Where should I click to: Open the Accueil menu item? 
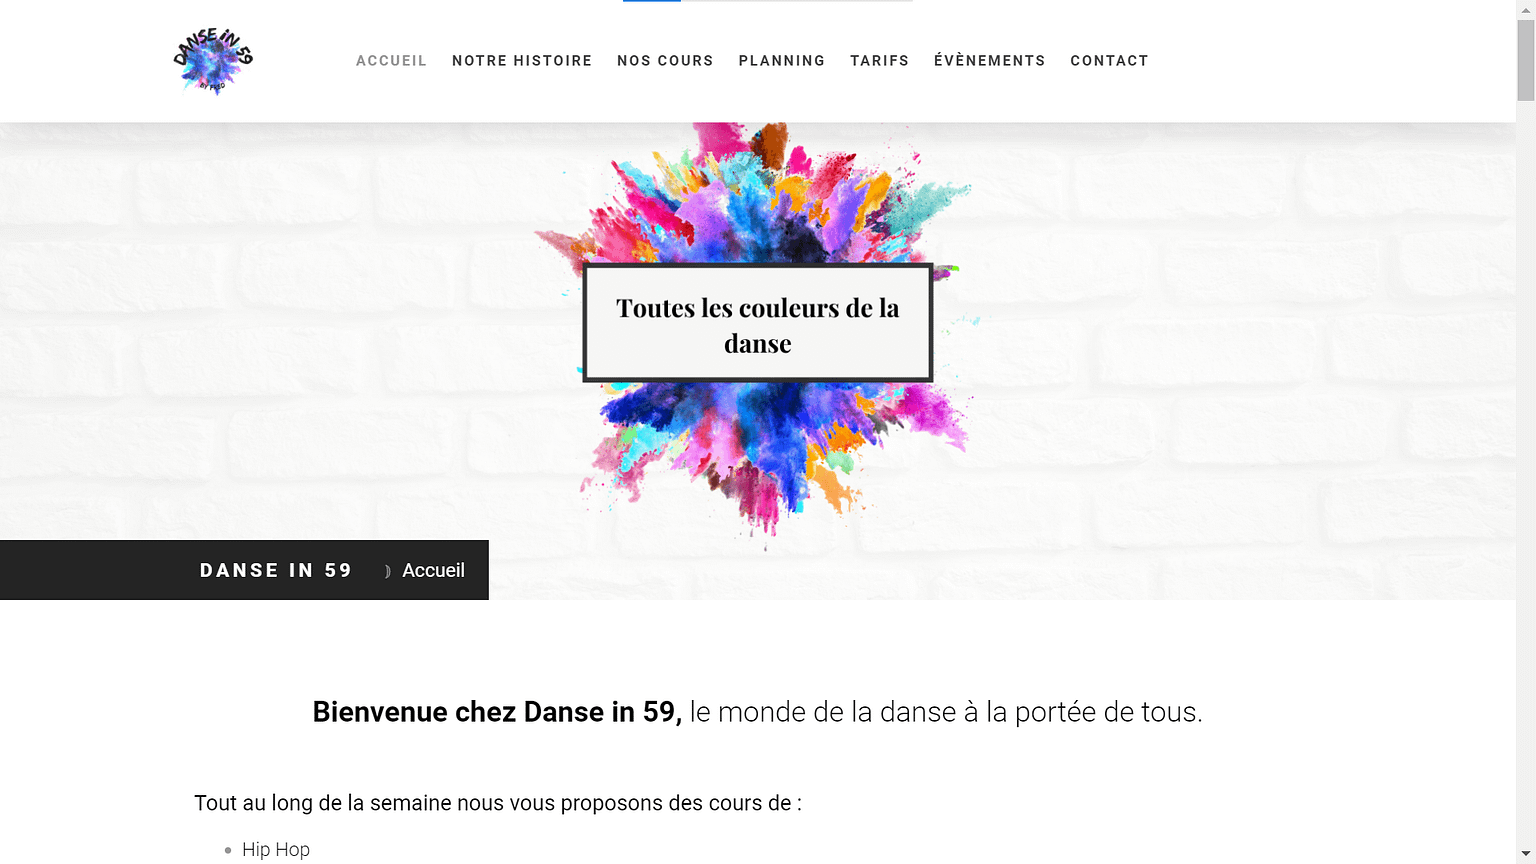(x=391, y=61)
